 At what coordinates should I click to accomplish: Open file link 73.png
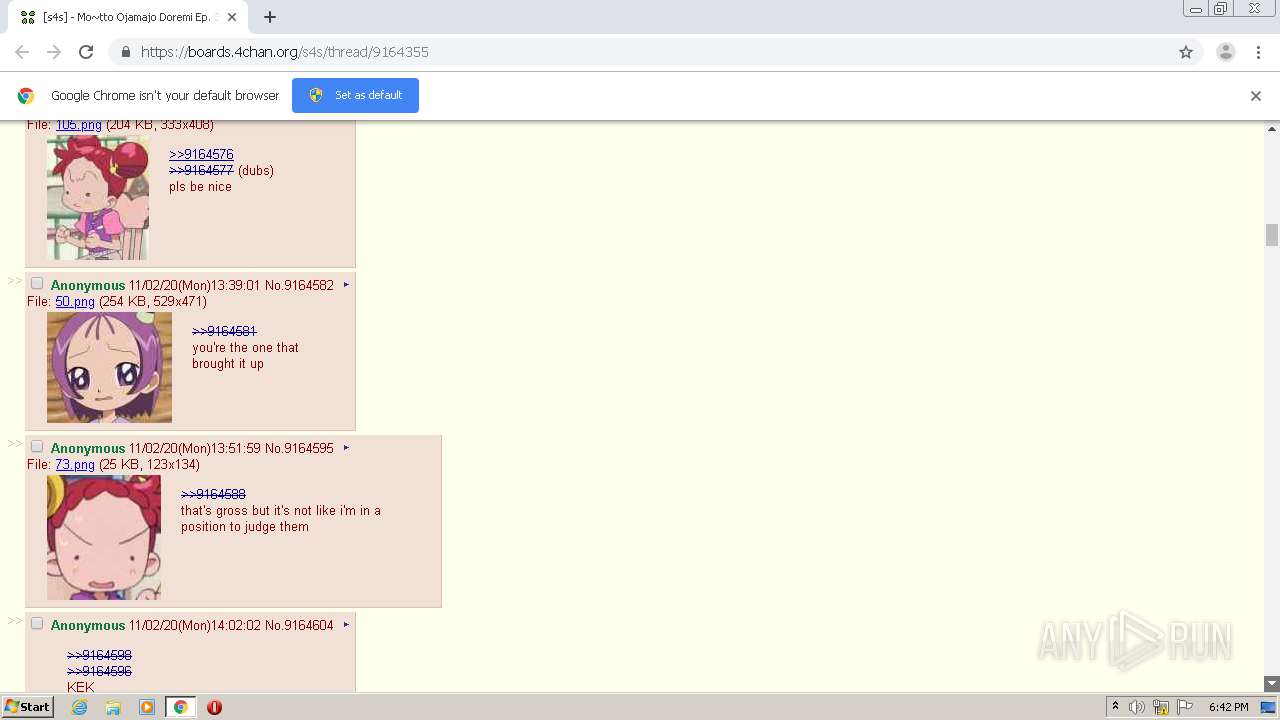(x=75, y=464)
